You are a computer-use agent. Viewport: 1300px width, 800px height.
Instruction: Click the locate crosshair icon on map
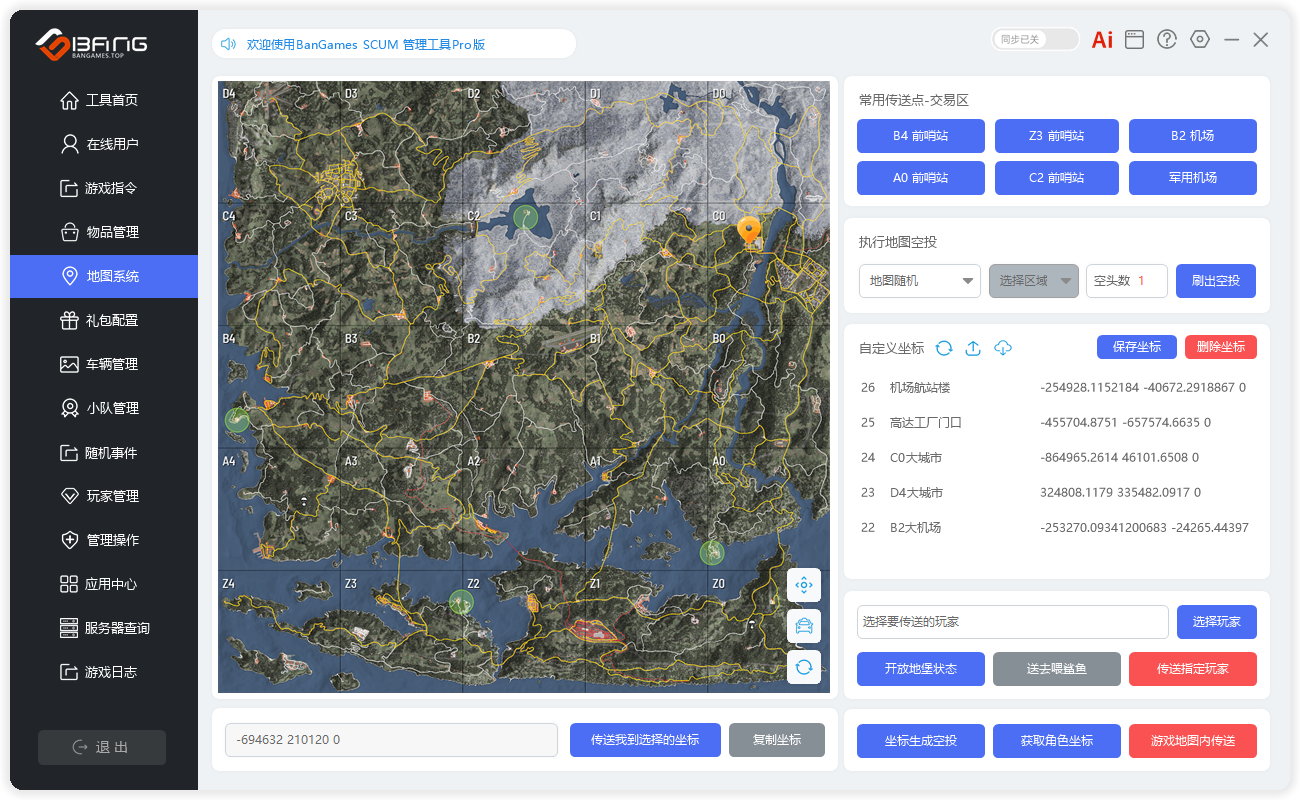804,586
